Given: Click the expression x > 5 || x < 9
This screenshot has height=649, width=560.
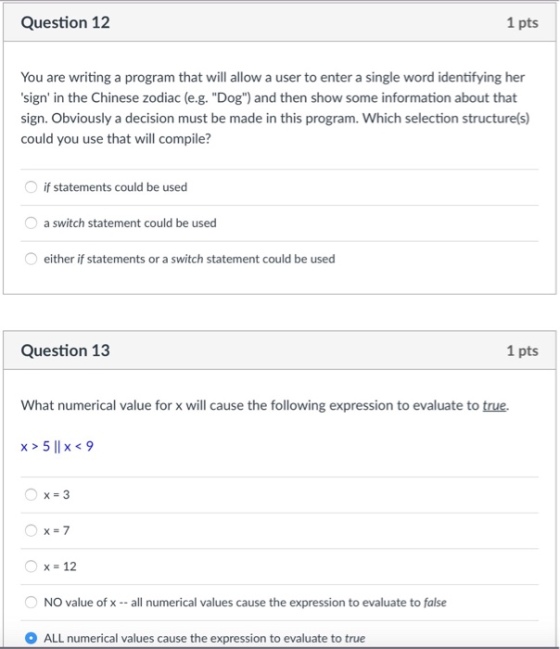Looking at the screenshot, I should click(x=57, y=446).
